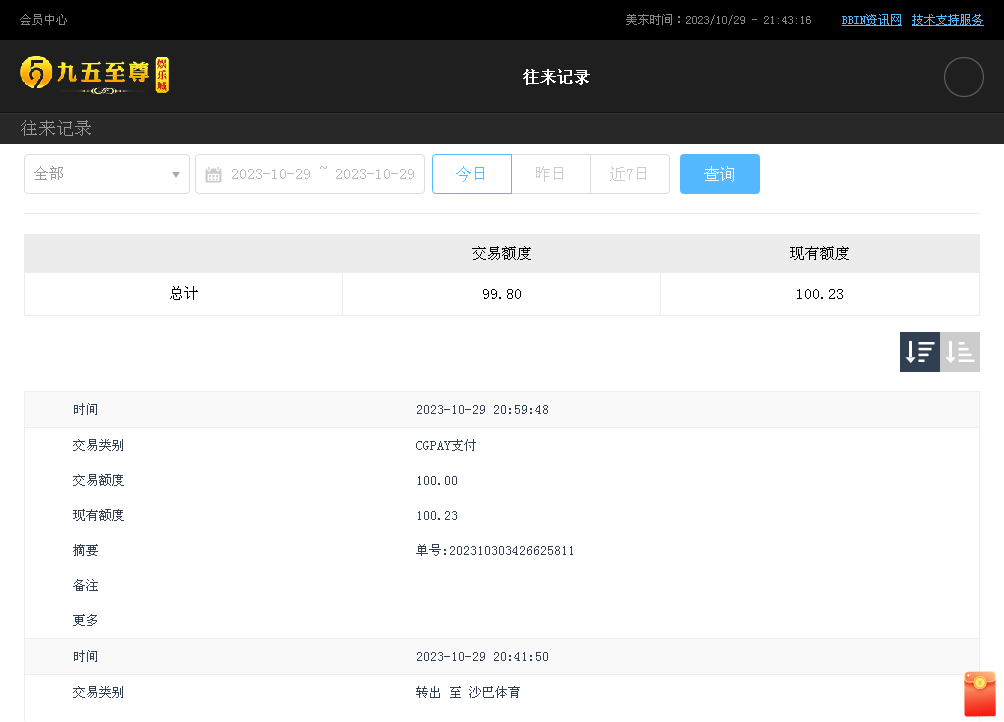Open the red envelope bonus icon

[x=980, y=693]
